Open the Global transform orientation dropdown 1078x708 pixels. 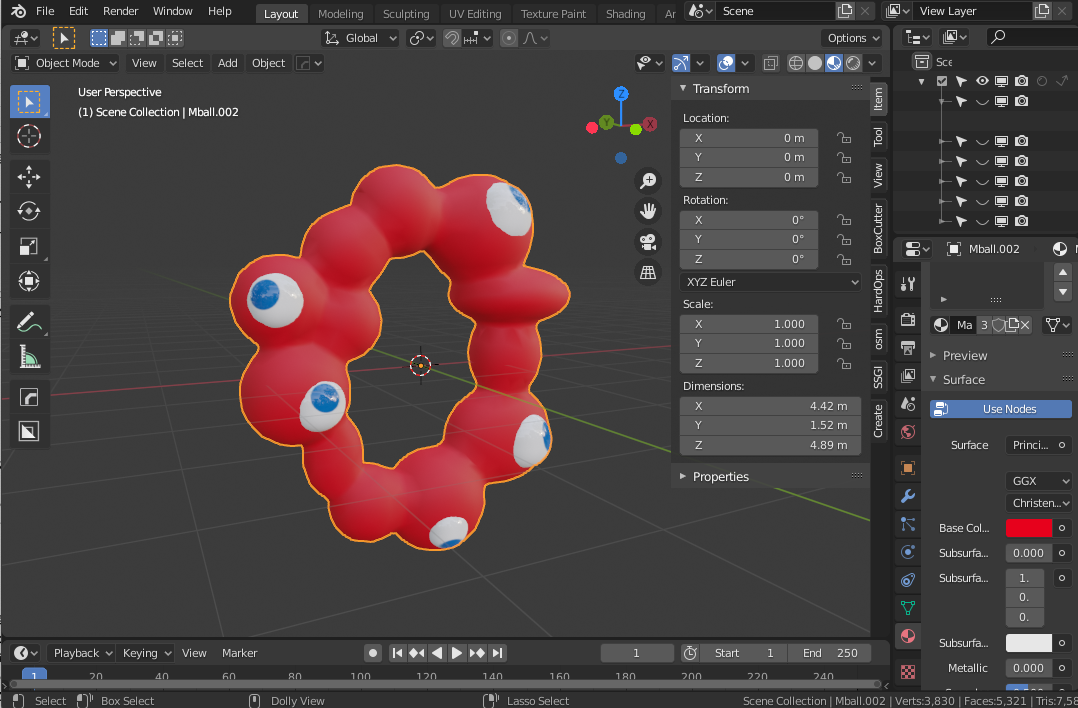click(360, 38)
